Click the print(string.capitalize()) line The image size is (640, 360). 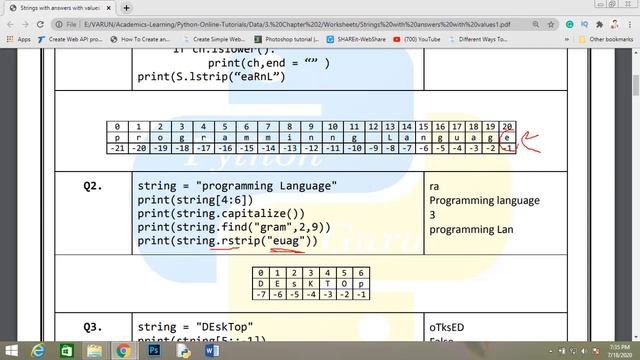click(221, 213)
